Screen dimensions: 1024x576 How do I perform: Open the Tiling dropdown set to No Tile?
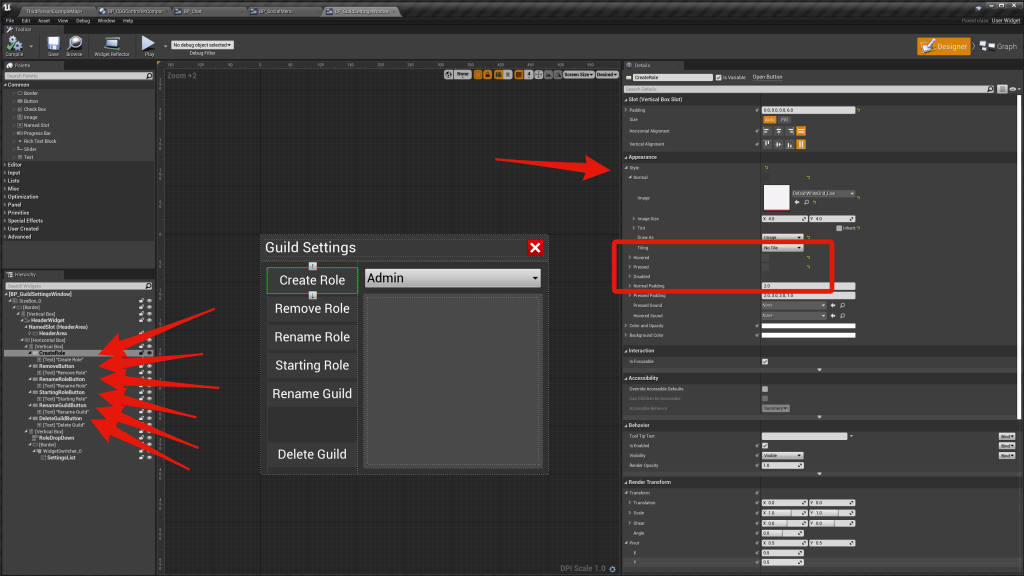click(783, 247)
